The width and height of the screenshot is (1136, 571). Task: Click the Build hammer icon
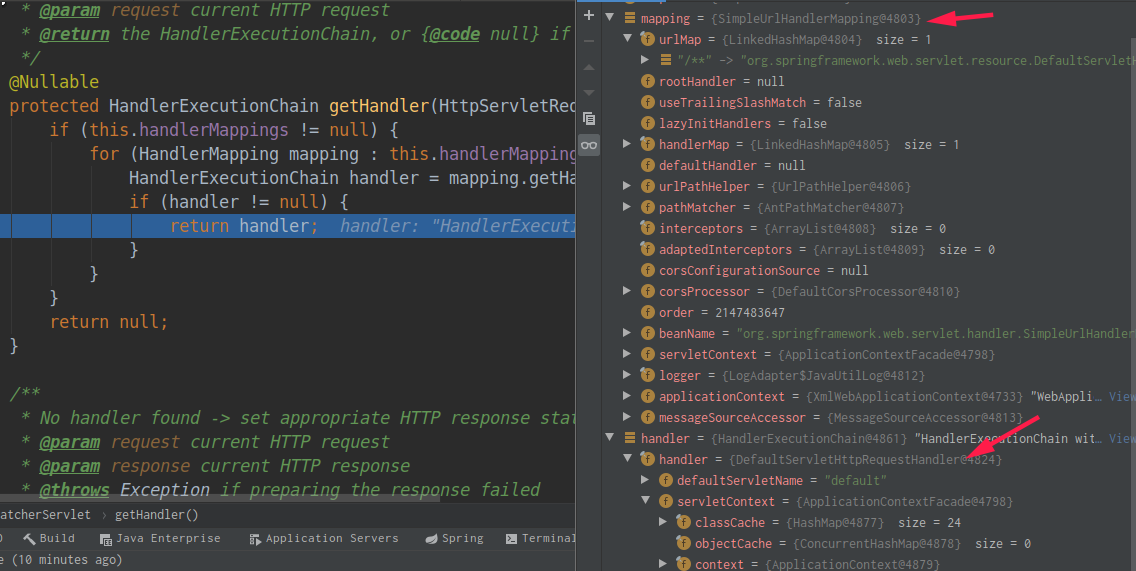point(30,539)
